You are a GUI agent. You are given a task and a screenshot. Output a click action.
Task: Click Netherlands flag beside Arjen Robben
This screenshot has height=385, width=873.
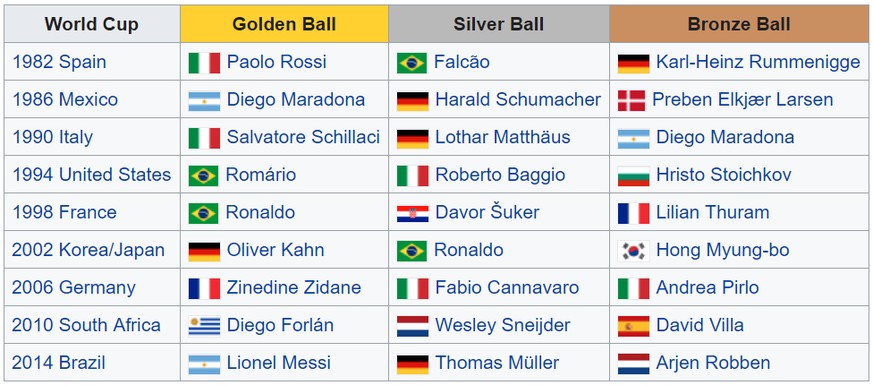click(634, 364)
